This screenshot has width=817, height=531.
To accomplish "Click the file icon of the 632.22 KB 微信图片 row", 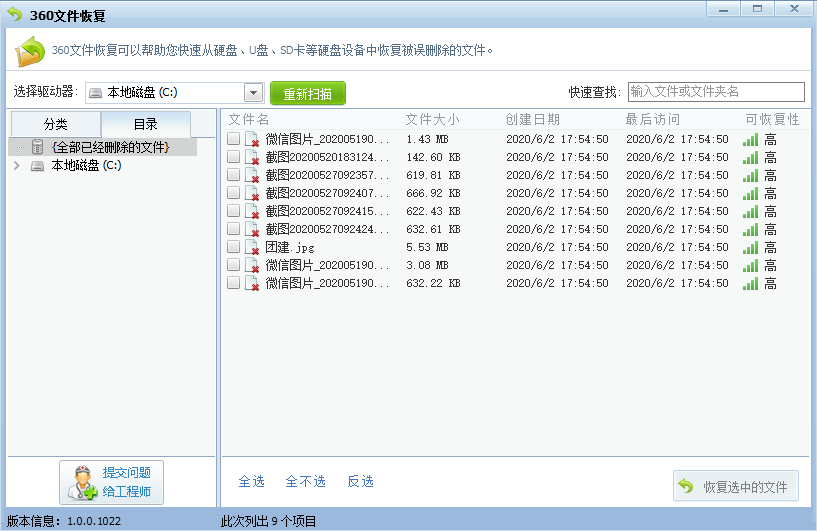I will [252, 283].
